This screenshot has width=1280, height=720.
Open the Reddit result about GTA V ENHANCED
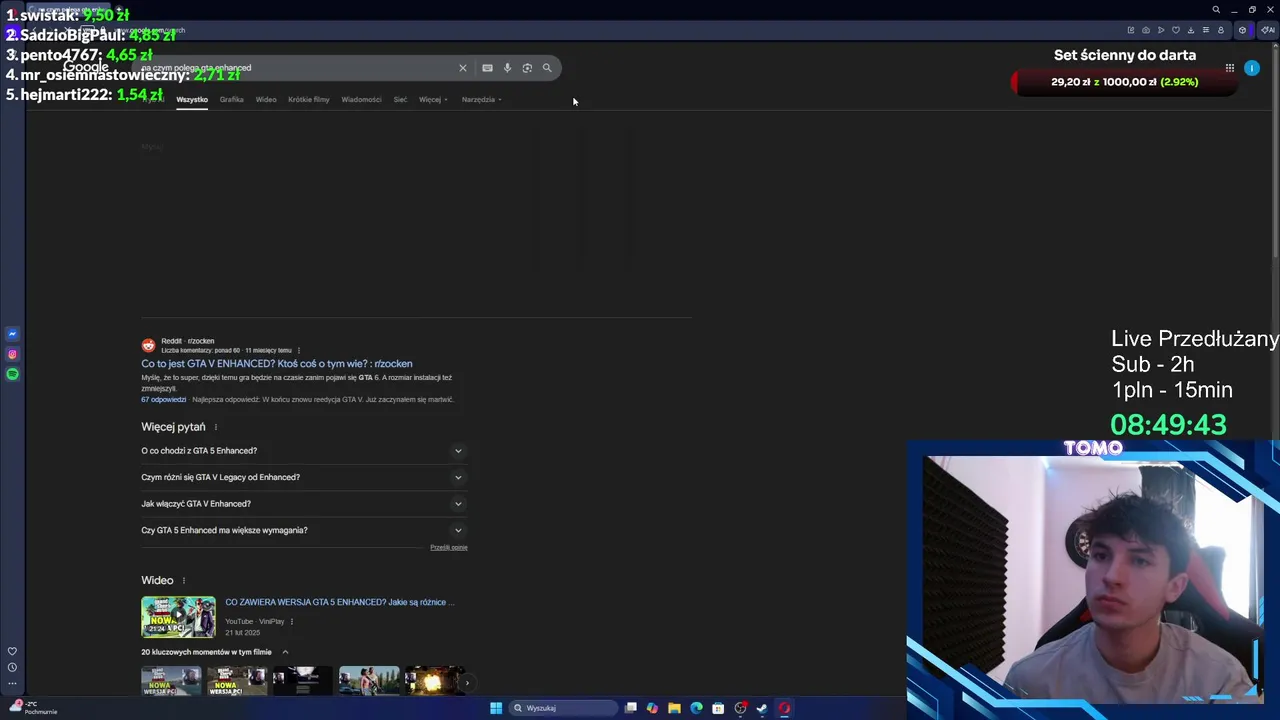[x=276, y=364]
